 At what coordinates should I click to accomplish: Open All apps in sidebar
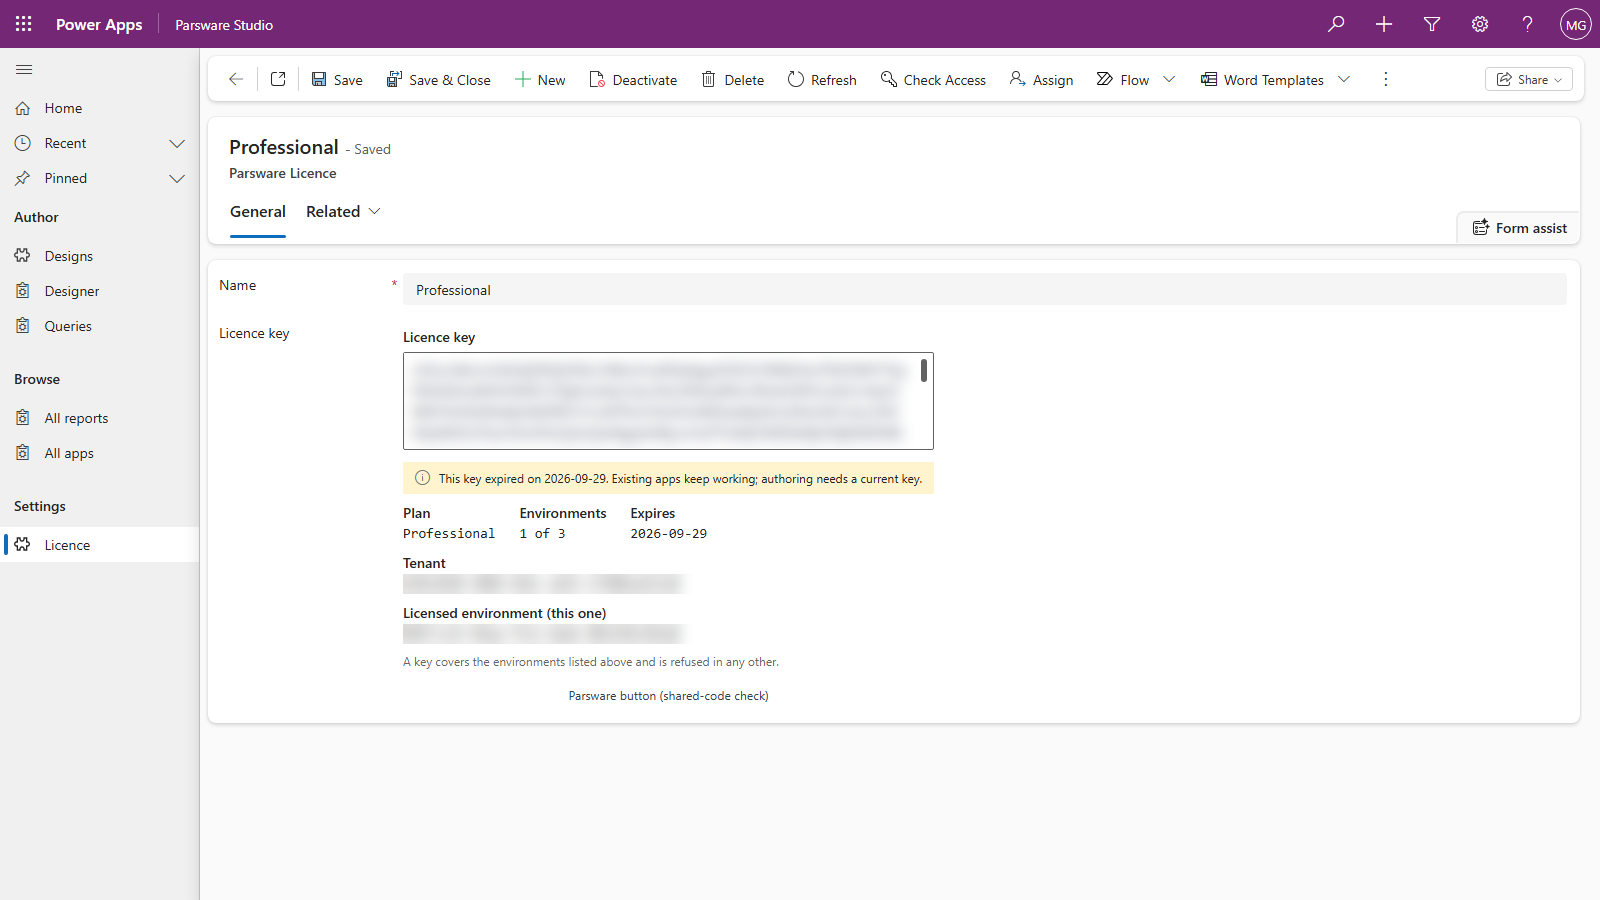tap(100, 453)
